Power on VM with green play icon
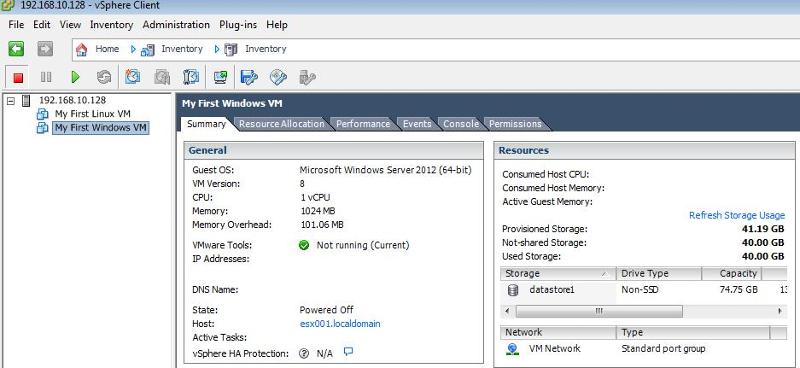Screen dimensions: 800x368 (x=76, y=77)
